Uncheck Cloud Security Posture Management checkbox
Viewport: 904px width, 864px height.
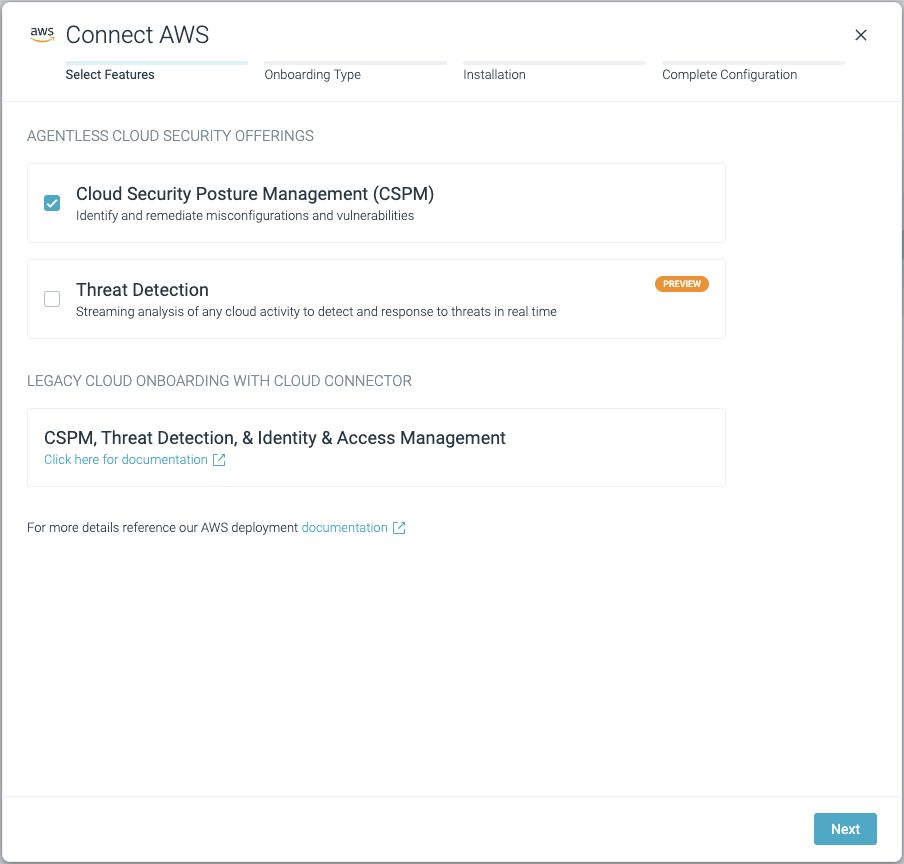click(x=52, y=203)
